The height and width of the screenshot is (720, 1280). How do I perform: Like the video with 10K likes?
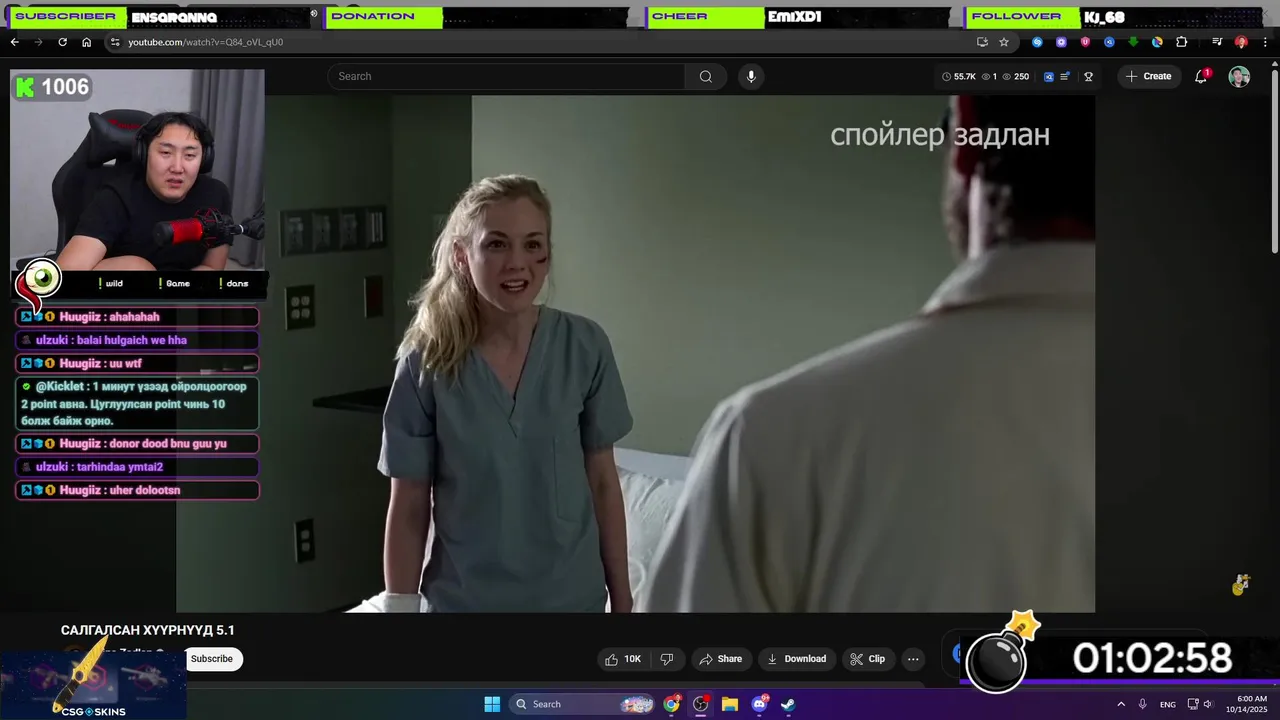coord(622,659)
